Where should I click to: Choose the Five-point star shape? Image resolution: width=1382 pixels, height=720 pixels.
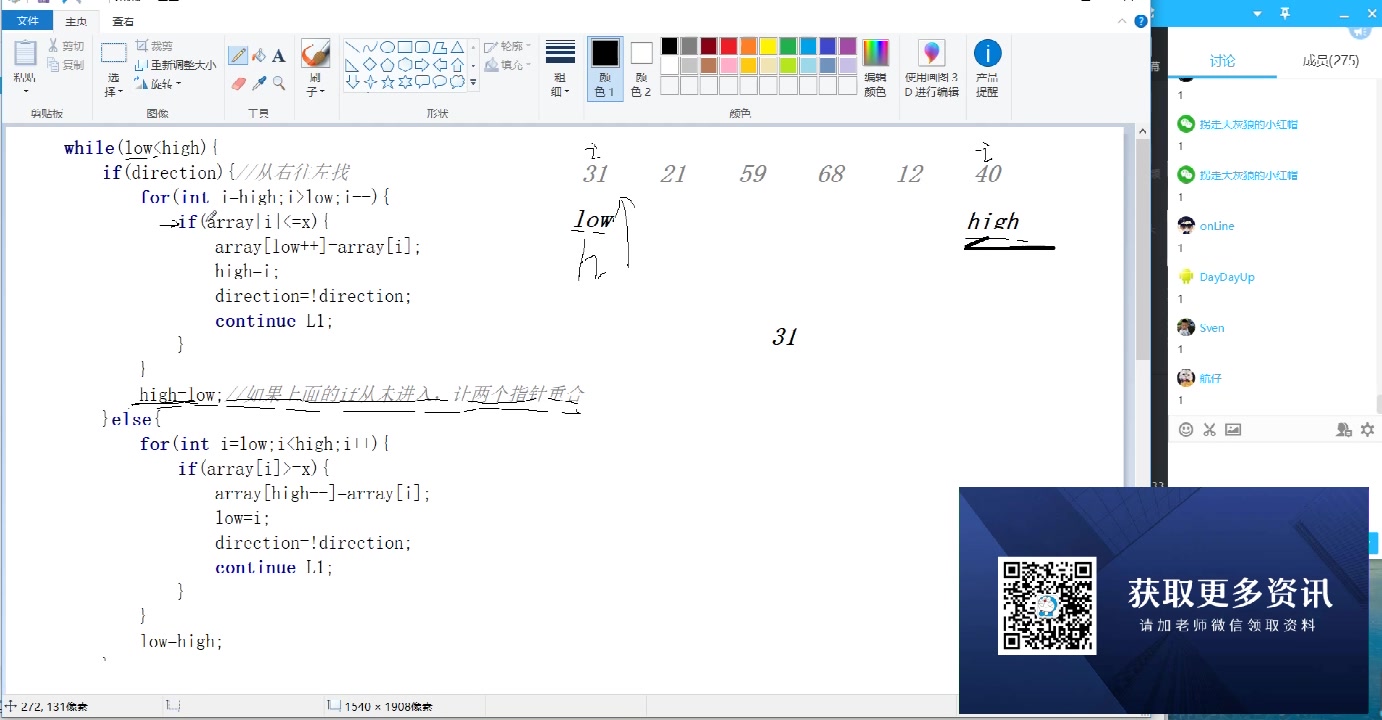pyautogui.click(x=387, y=82)
